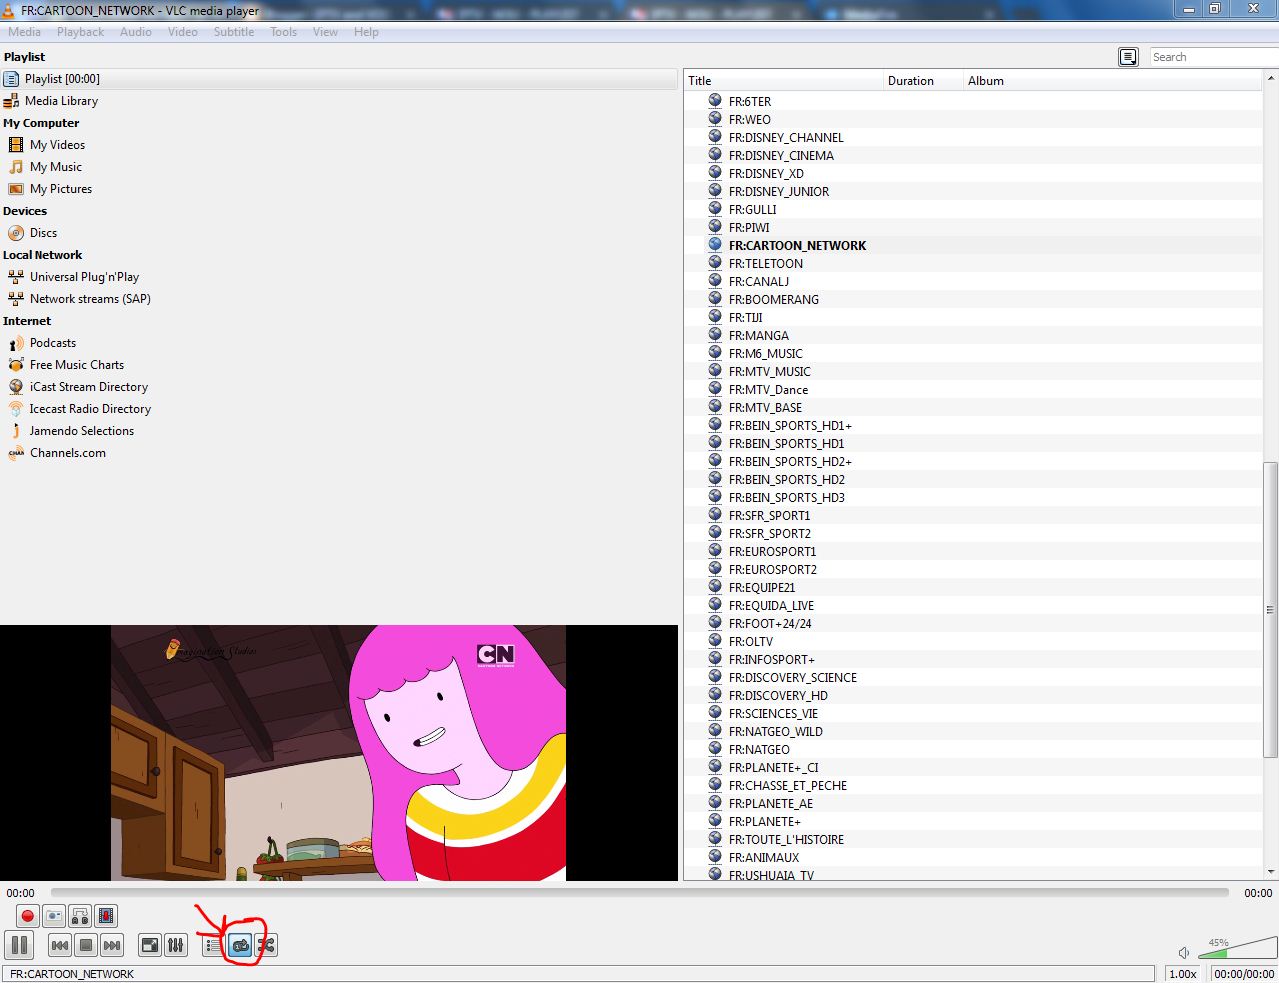Open the Tools menu
Screen dimensions: 1279x983
click(283, 32)
